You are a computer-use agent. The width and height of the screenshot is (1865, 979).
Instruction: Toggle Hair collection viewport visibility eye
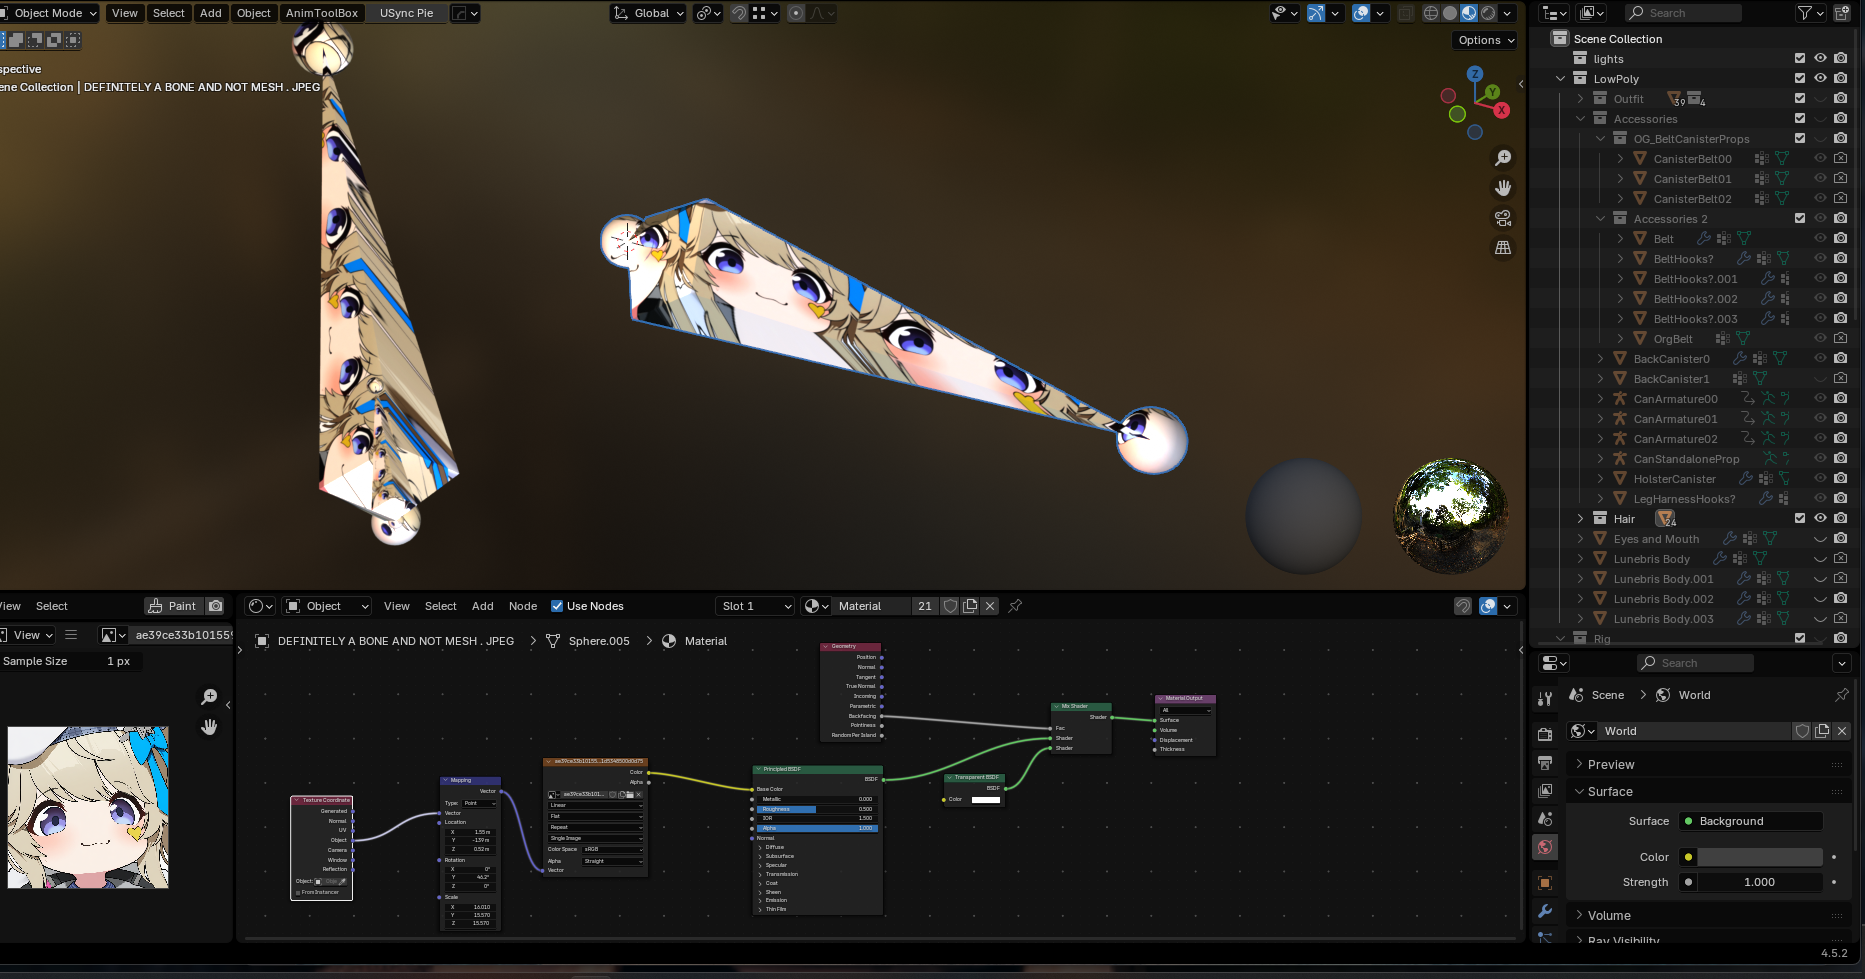(1820, 519)
